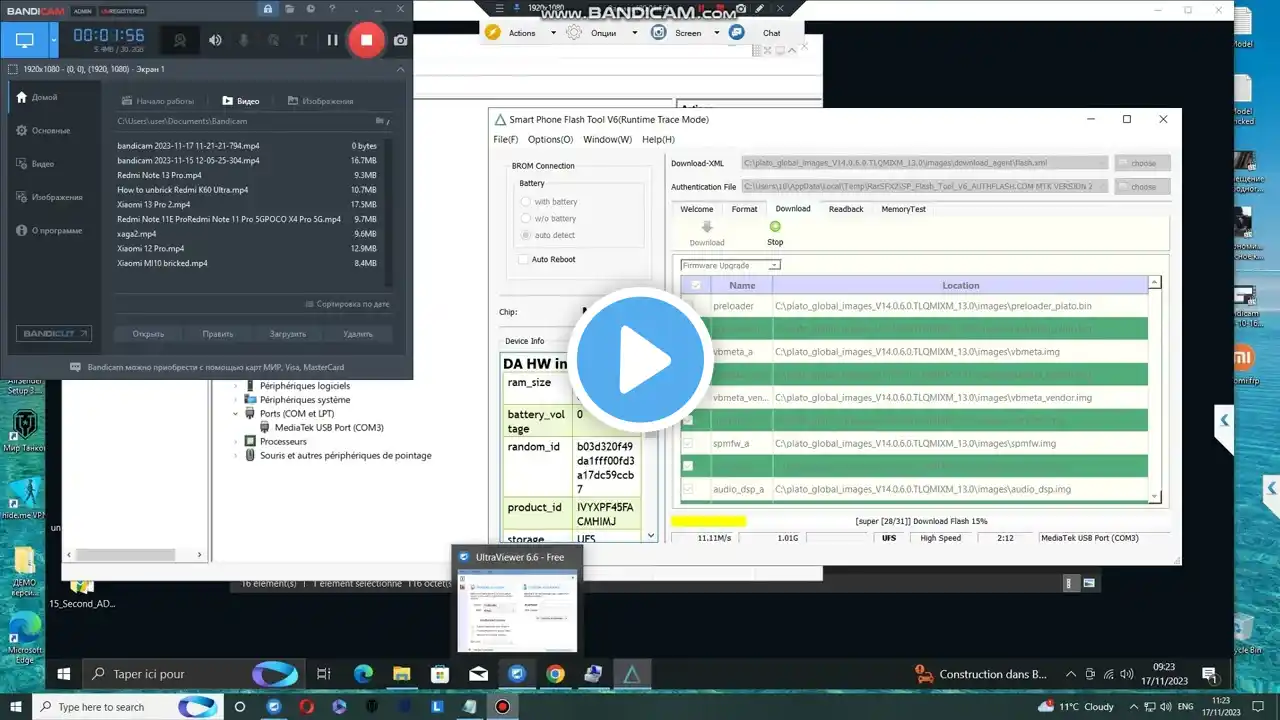Select the text overlay T icon in Bandicam
1280x720 pixels.
pos(302,40)
